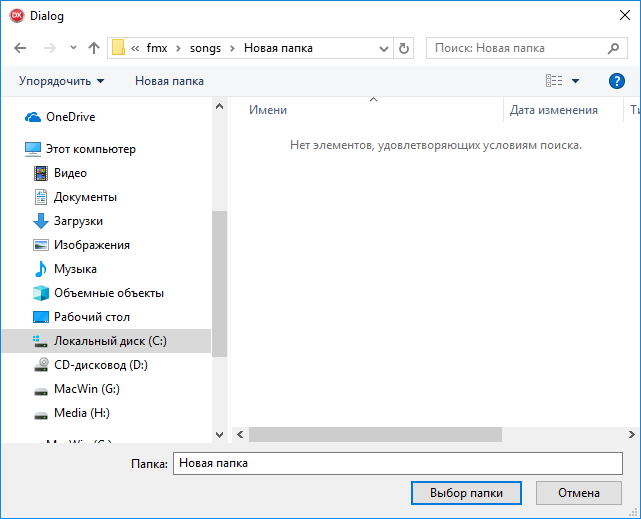This screenshot has height=519, width=641.
Task: Select OneDrive in the navigation pane
Action: [70, 117]
